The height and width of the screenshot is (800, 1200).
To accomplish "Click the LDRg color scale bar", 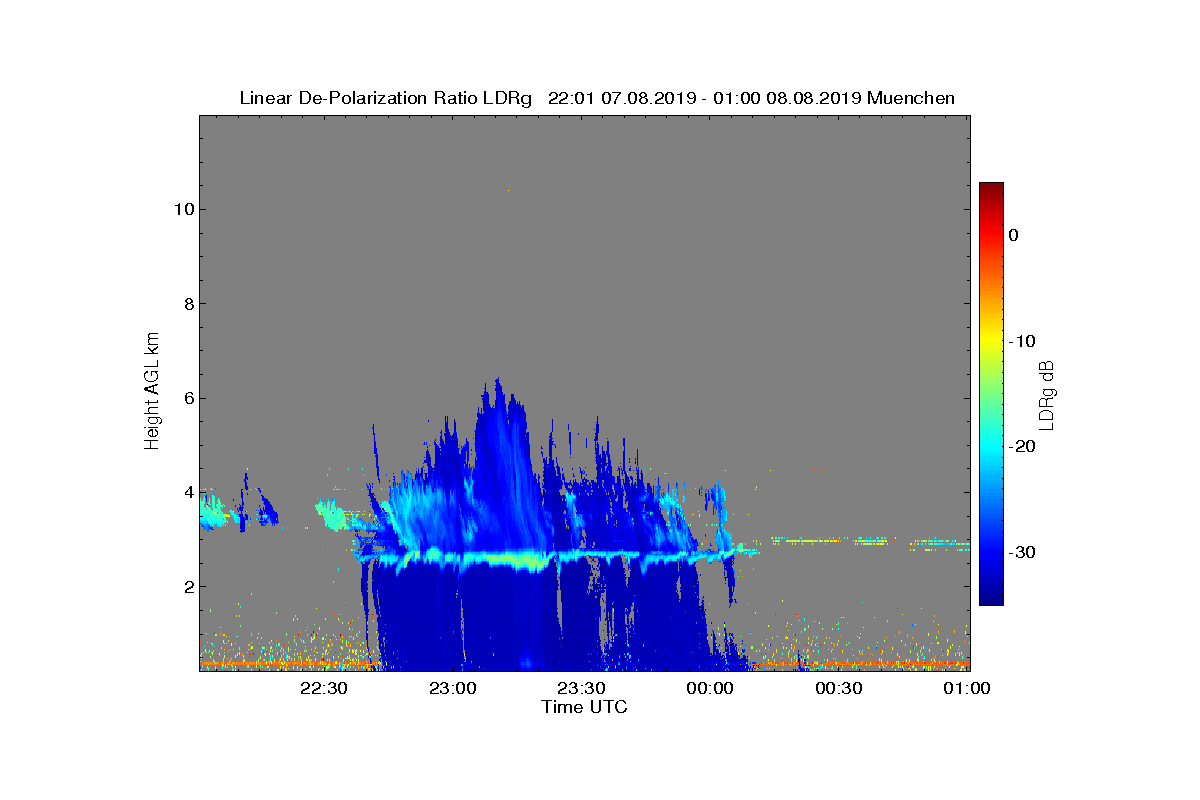I will tap(991, 394).
